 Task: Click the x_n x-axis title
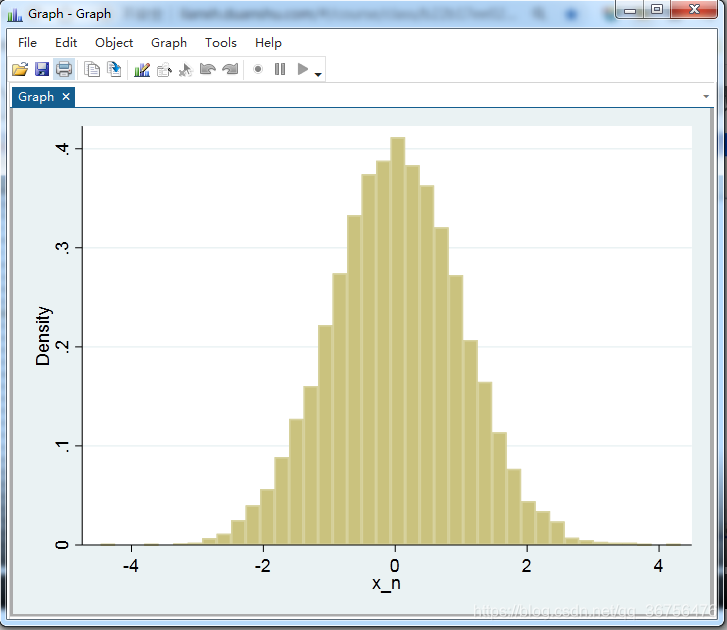coord(386,583)
